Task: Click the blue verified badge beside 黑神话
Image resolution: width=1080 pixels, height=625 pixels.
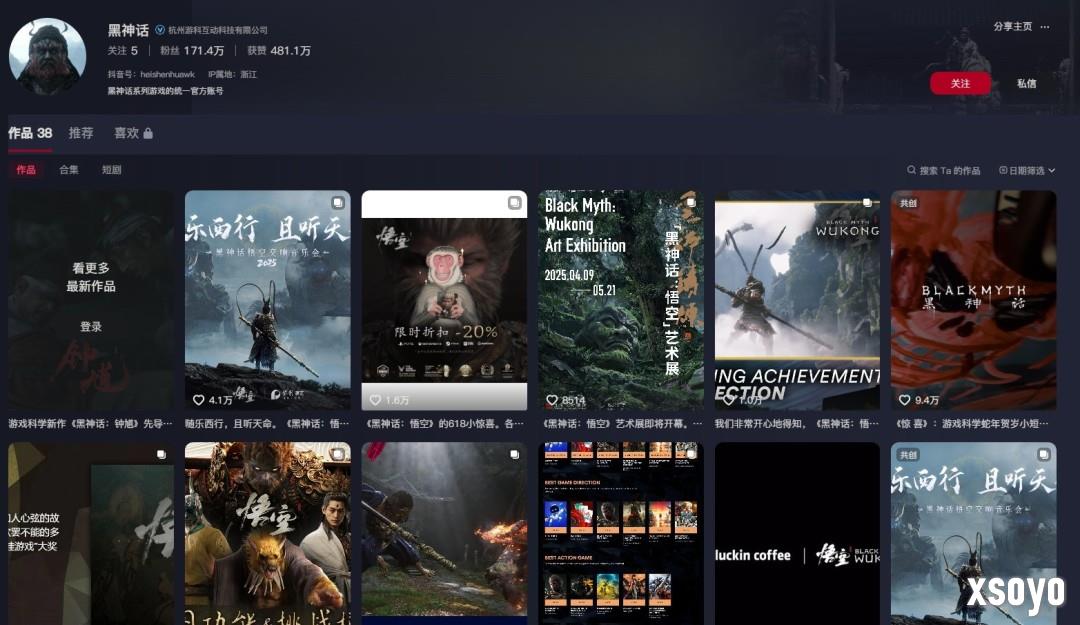Action: coord(160,30)
